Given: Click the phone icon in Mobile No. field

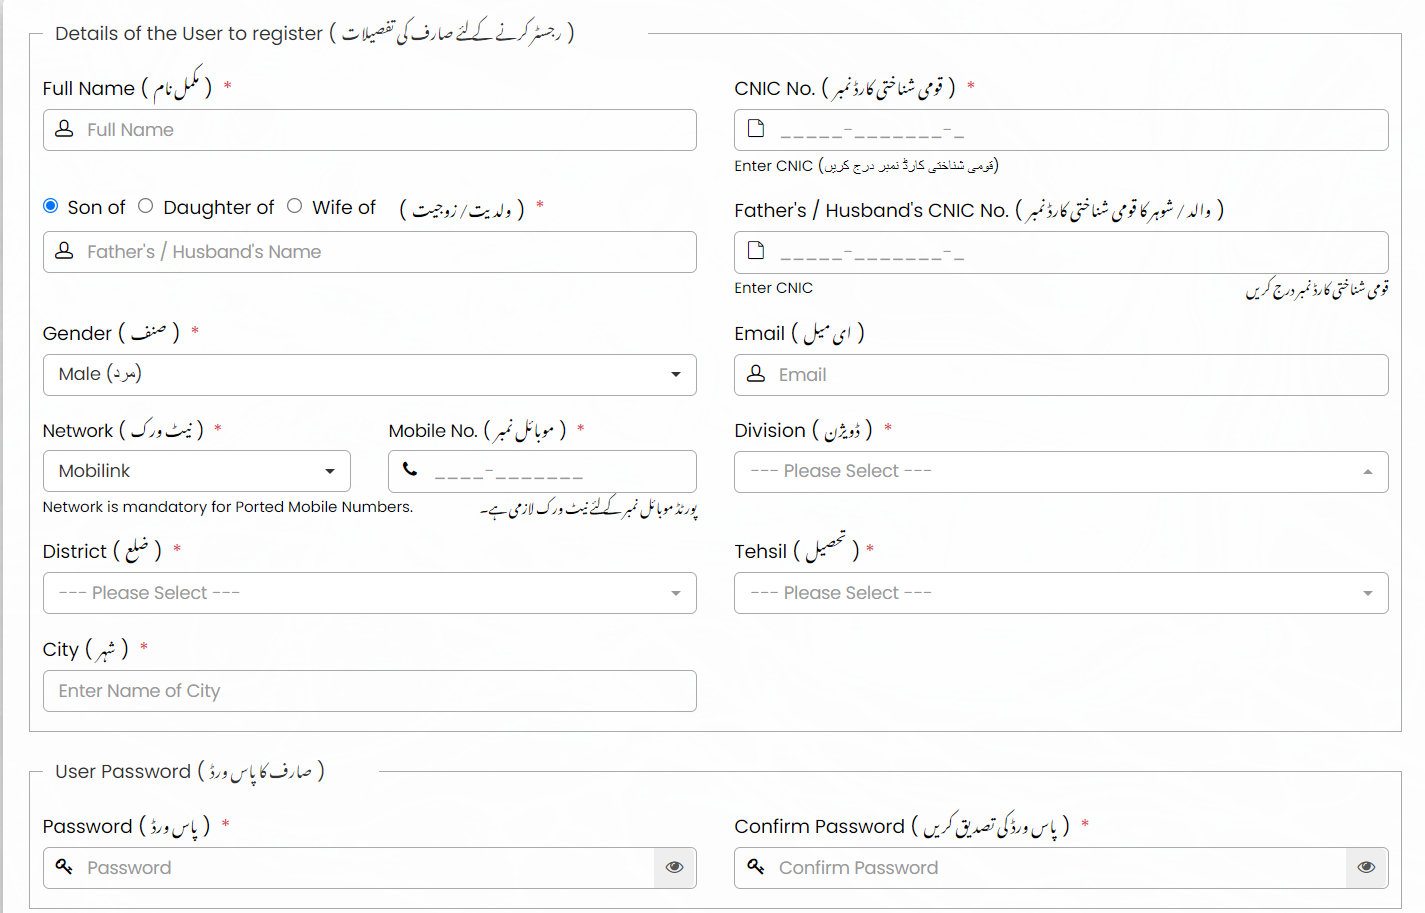Looking at the screenshot, I should 410,468.
